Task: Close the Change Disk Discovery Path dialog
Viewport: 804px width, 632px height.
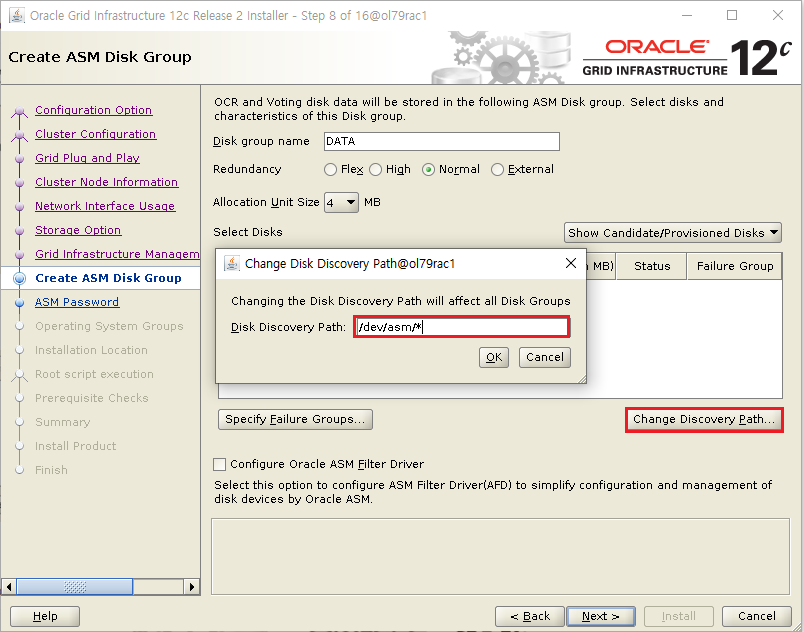Action: click(x=571, y=263)
